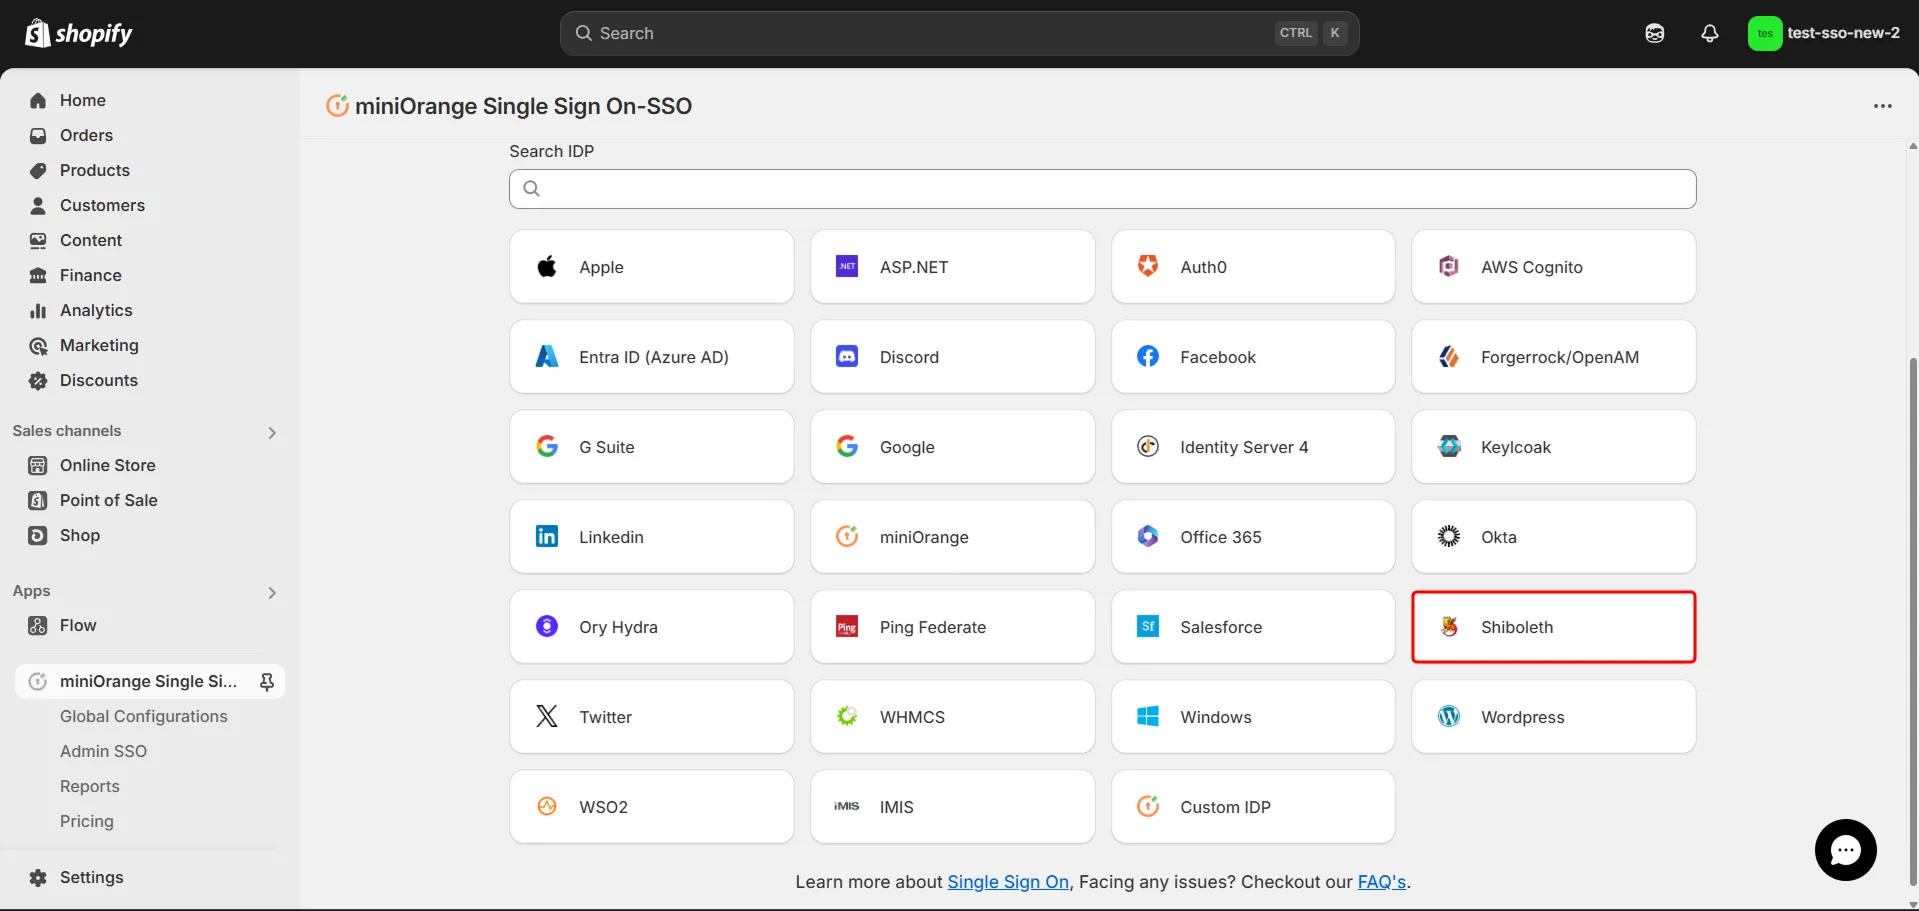Click the WSO2 icon
The image size is (1919, 911).
(x=547, y=806)
